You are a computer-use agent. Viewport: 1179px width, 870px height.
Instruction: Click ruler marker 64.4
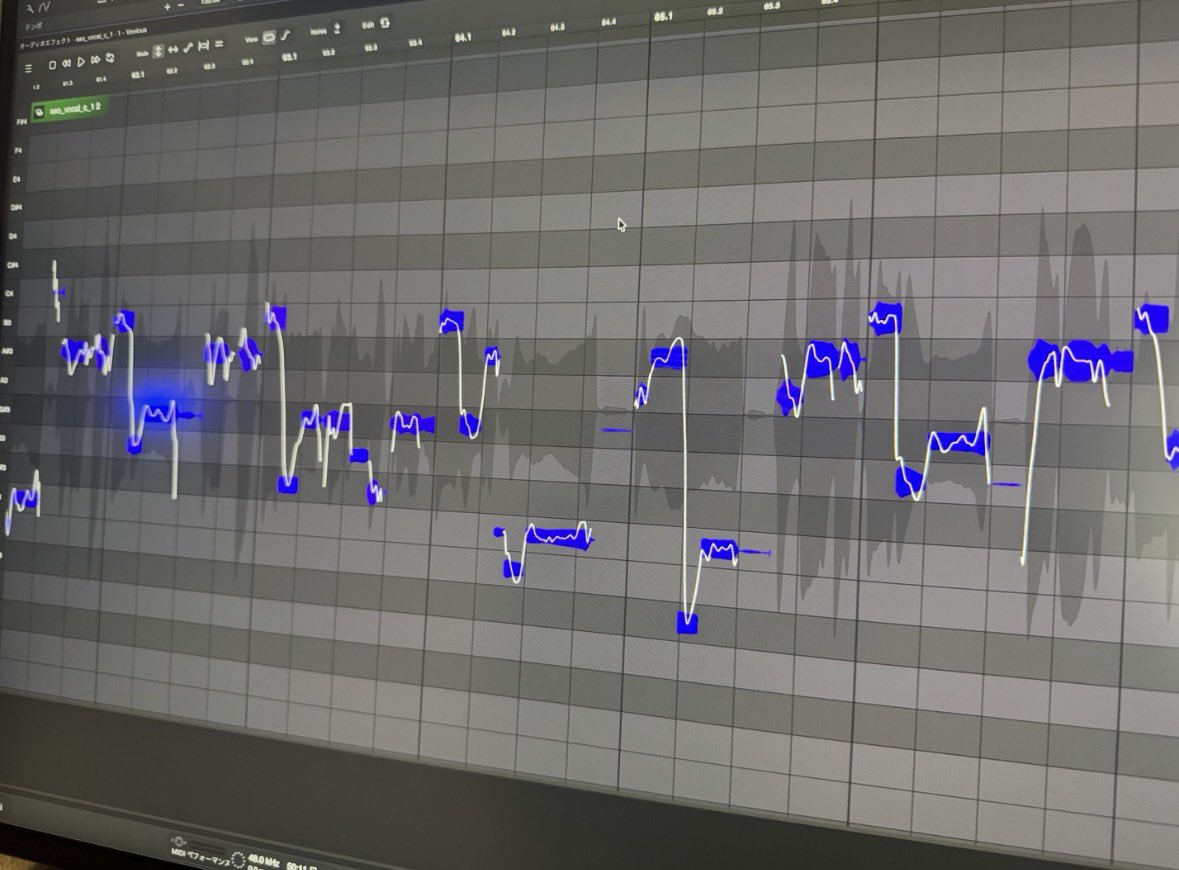point(608,23)
